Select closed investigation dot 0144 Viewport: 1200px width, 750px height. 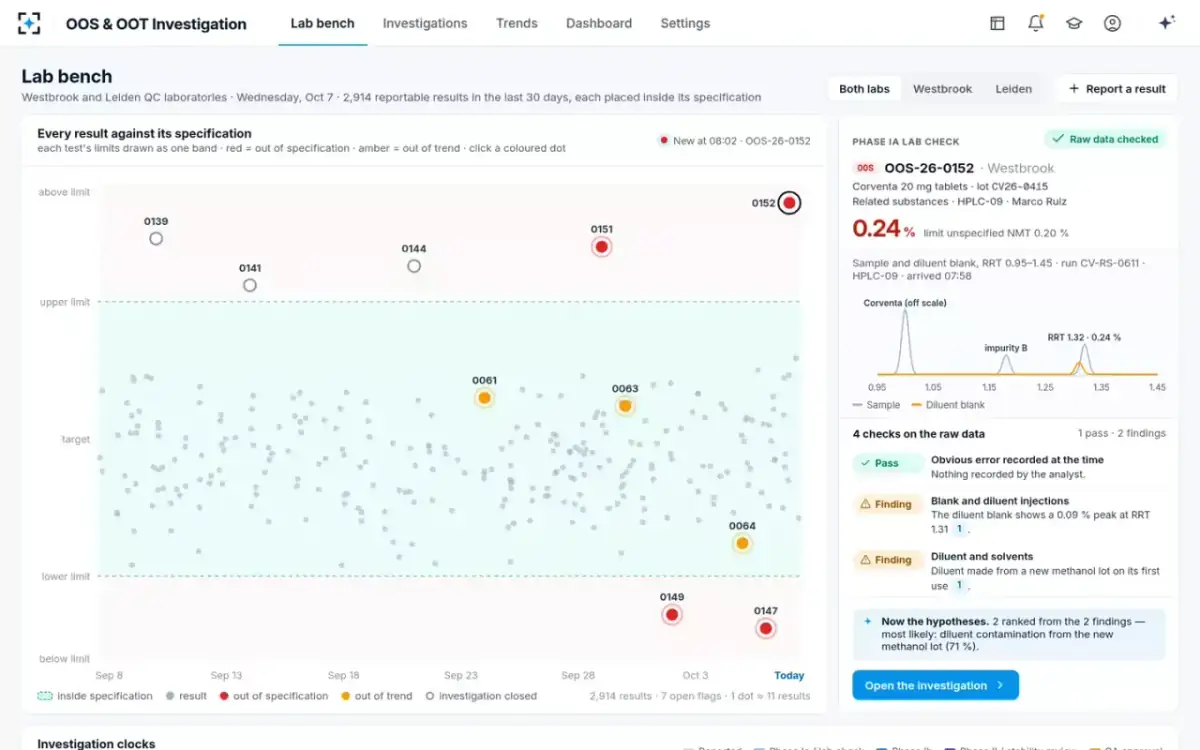[414, 266]
